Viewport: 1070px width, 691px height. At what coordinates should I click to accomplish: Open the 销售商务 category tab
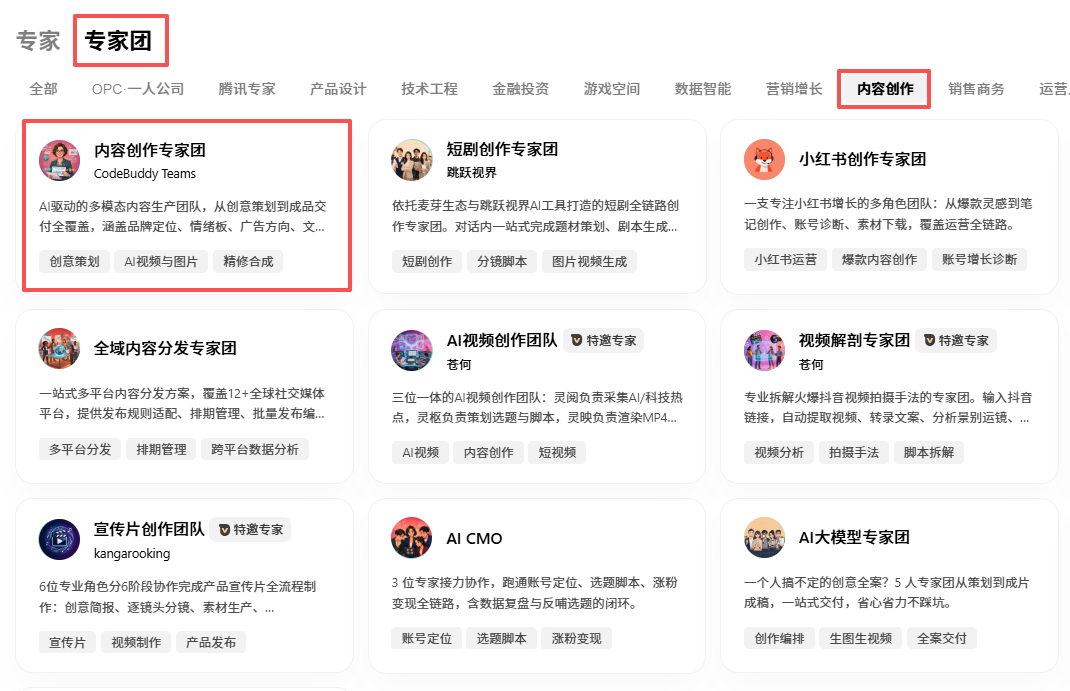pyautogui.click(x=977, y=89)
